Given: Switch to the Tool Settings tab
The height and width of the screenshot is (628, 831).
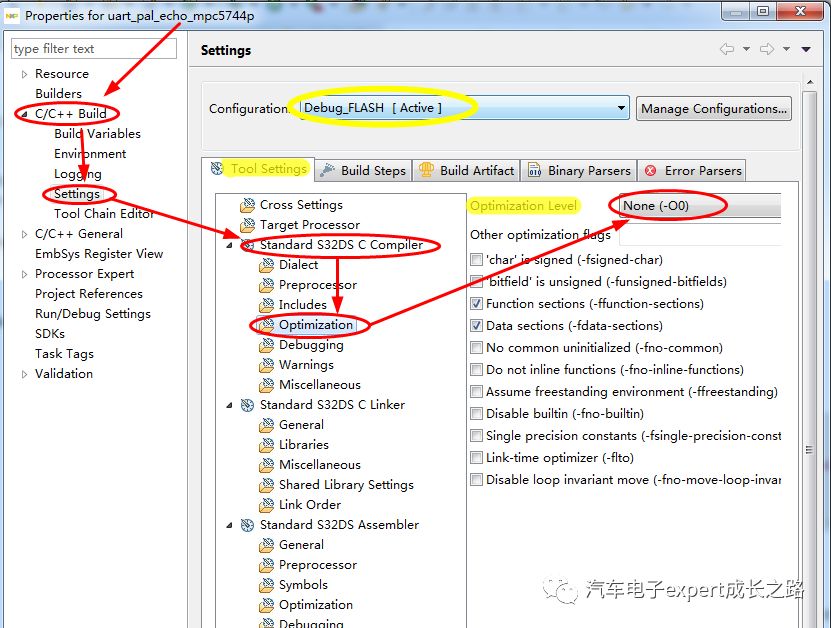Looking at the screenshot, I should (259, 169).
